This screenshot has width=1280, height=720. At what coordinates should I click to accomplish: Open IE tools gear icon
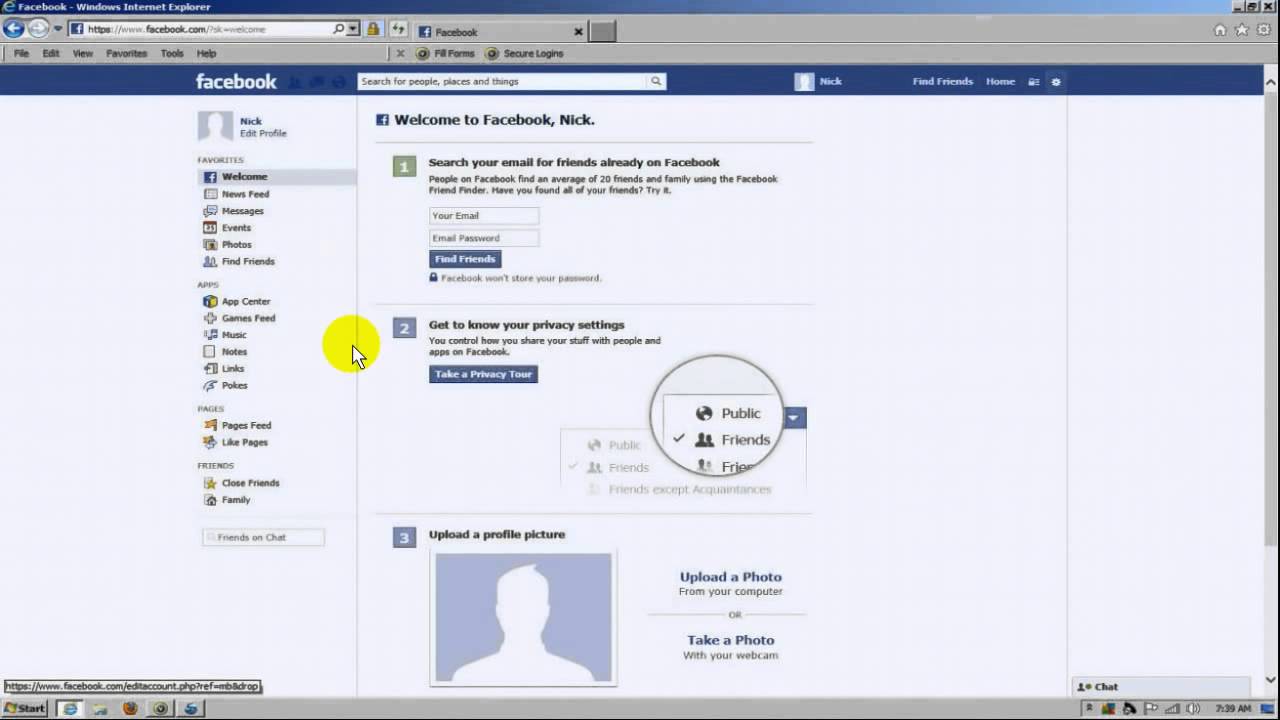pos(1263,30)
